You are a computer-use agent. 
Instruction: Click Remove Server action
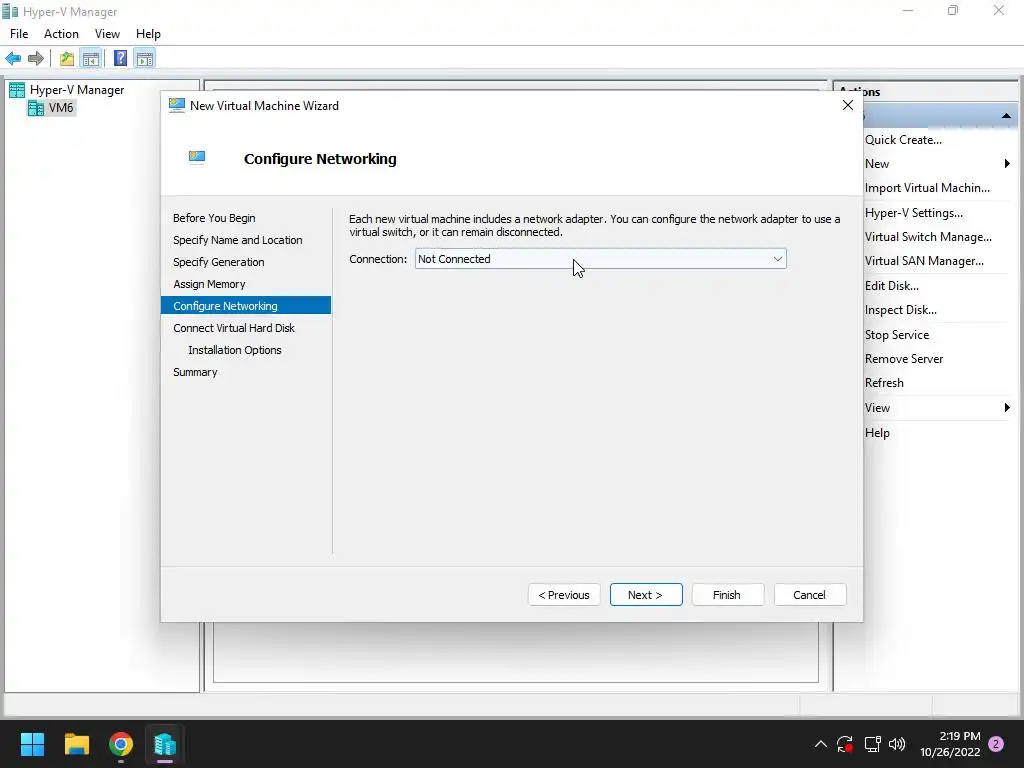[904, 359]
